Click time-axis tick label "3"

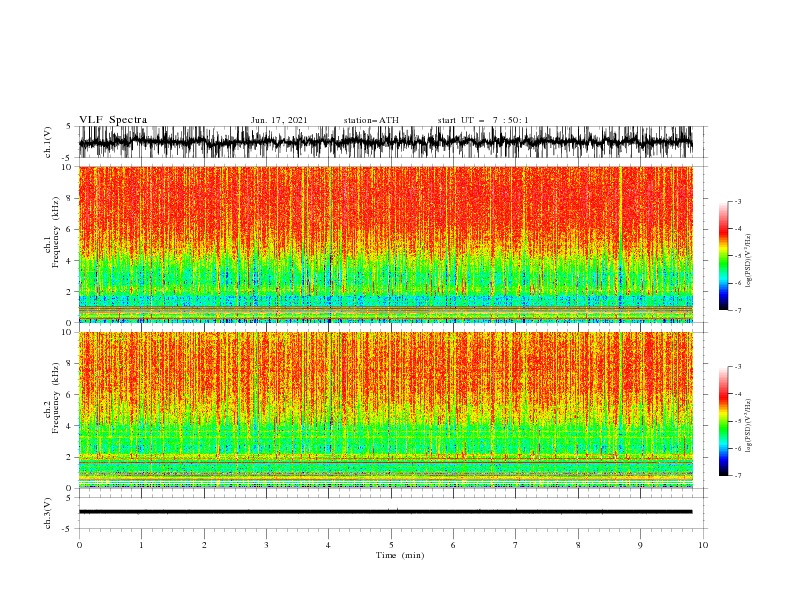[x=266, y=545]
